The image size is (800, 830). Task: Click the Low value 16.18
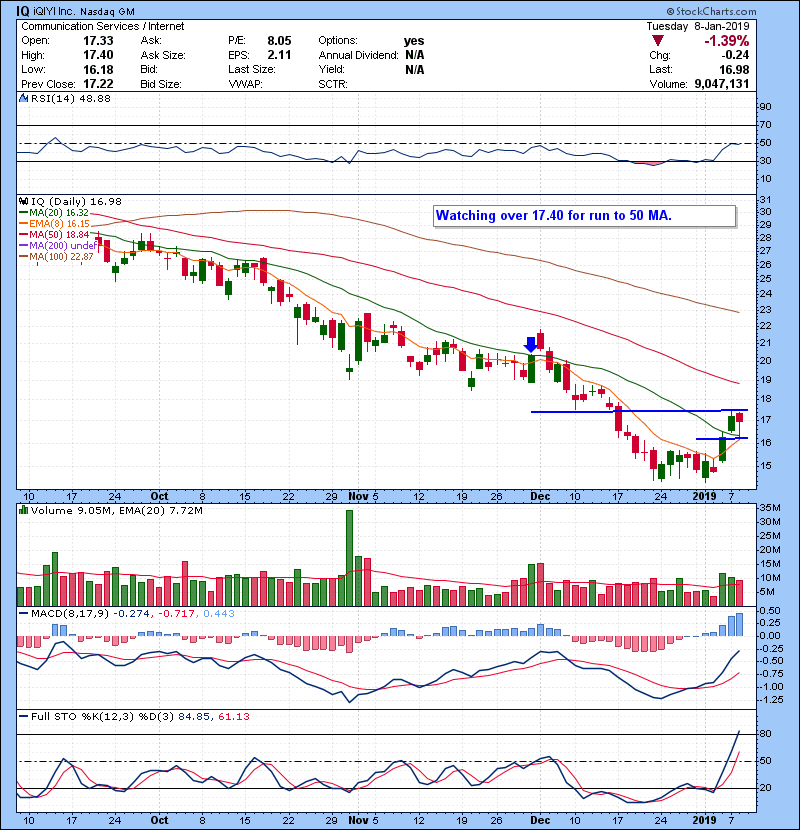(x=98, y=69)
